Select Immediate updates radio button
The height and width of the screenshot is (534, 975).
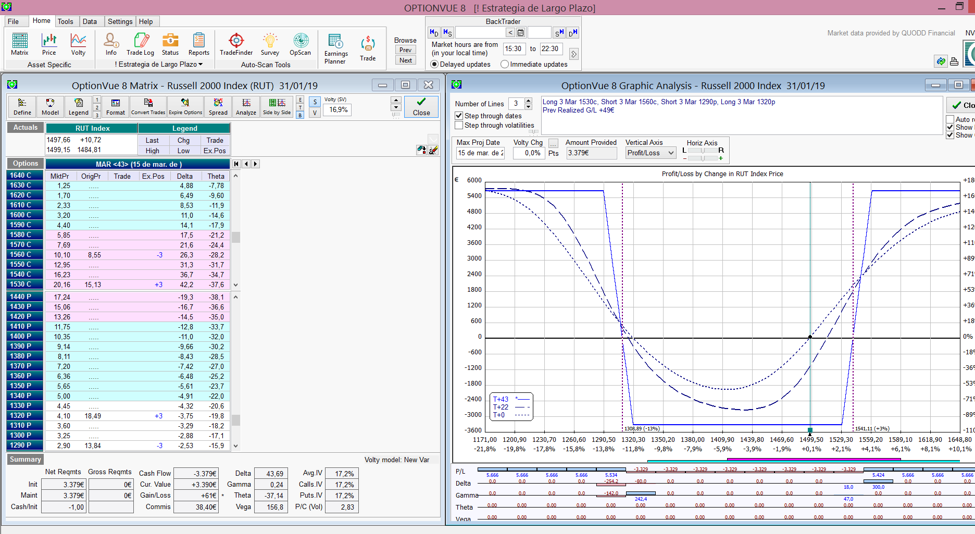[x=504, y=64]
